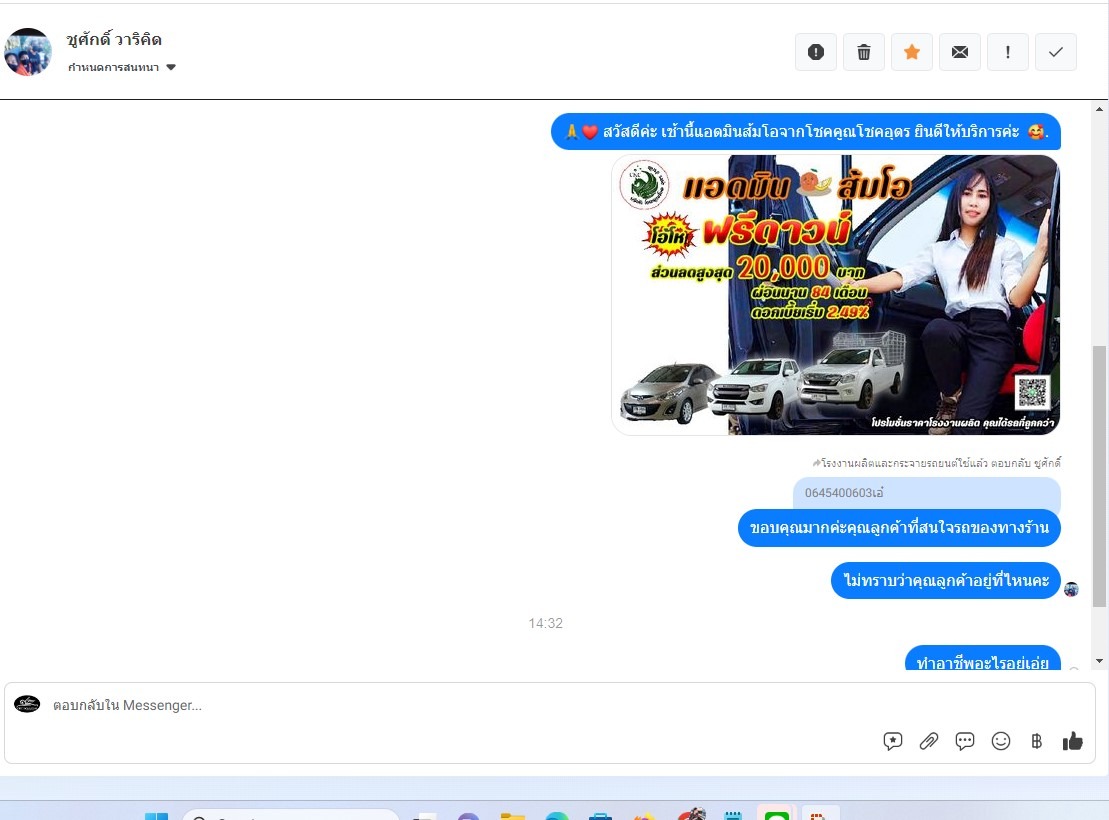Click message ทำอาชีพอะไรอยู่เอ่ย
The width and height of the screenshot is (1109, 820).
point(982,659)
